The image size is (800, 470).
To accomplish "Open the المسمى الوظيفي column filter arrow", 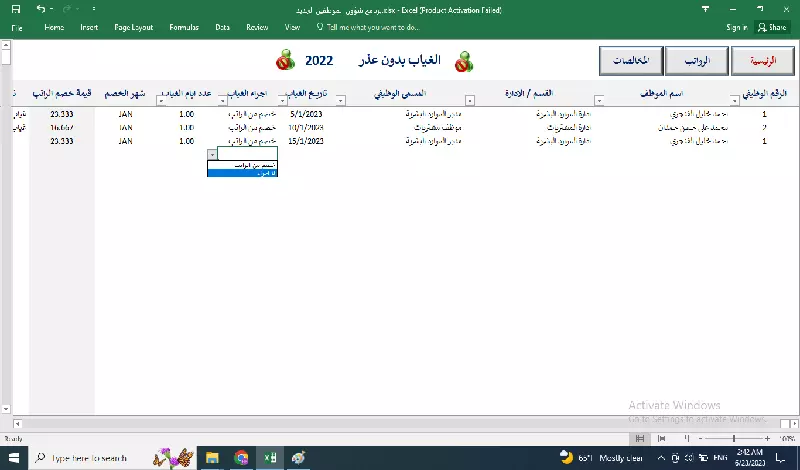I will click(340, 101).
